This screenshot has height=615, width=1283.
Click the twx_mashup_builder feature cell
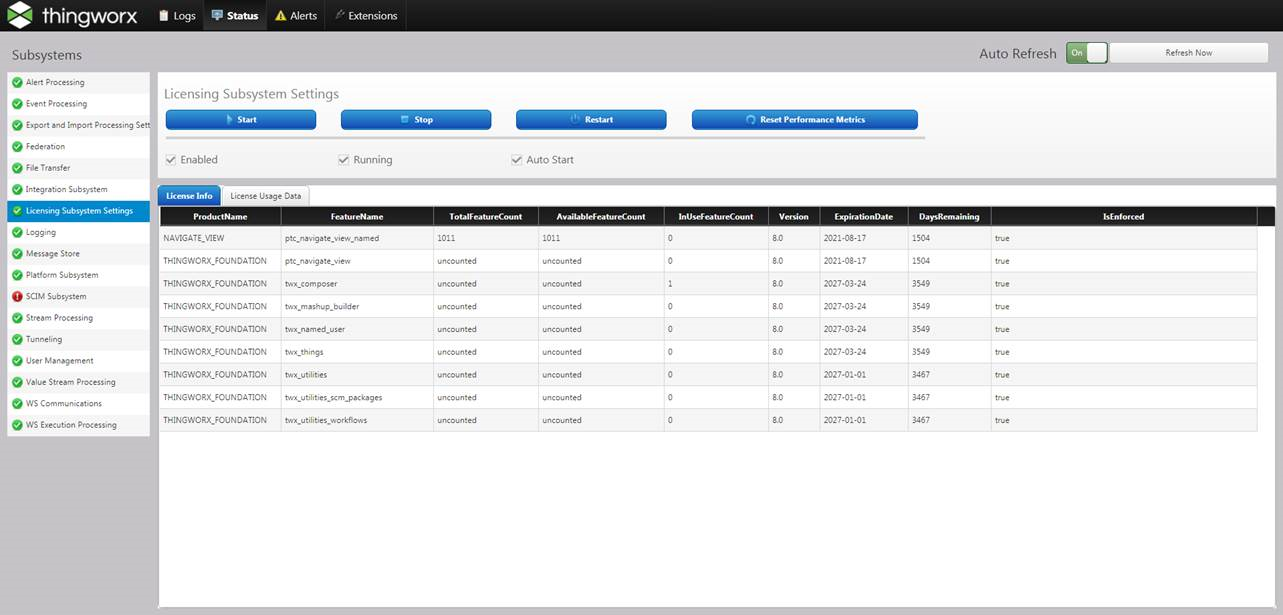(x=357, y=307)
